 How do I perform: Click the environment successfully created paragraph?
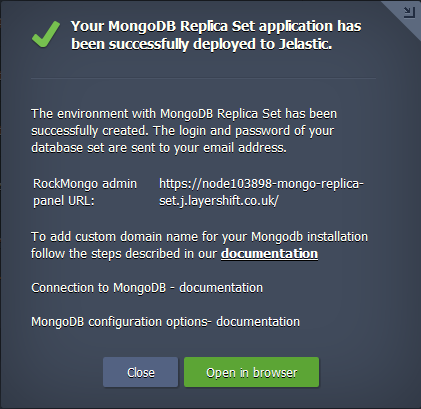click(x=184, y=131)
